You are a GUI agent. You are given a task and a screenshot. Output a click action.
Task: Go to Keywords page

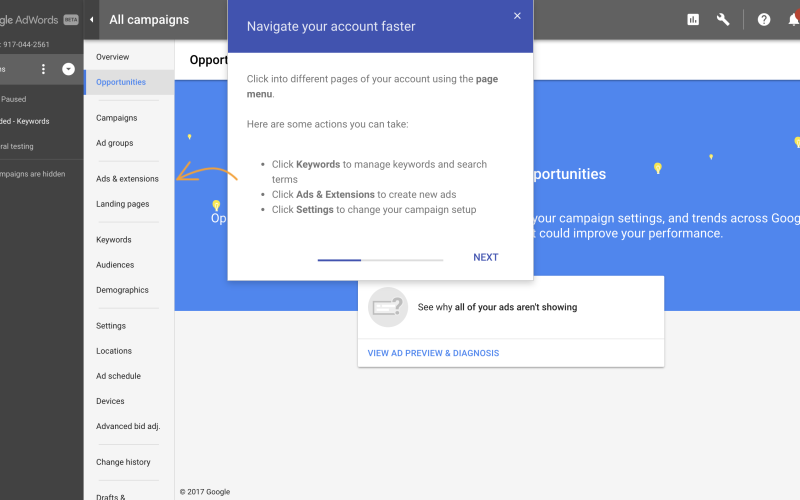coord(113,239)
